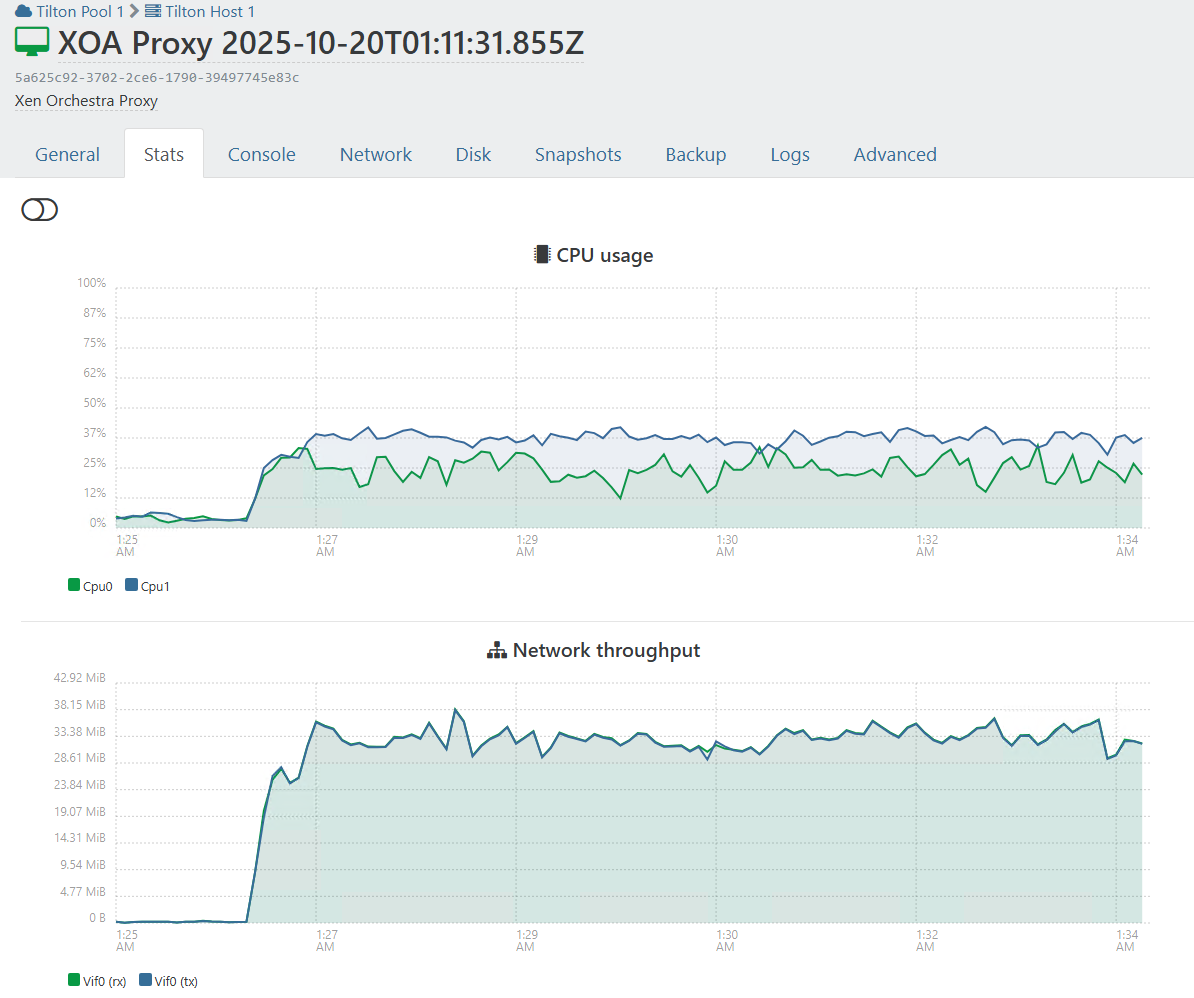Click the green Cpu0 legend swatch
The height and width of the screenshot is (998, 1194).
click(x=74, y=585)
